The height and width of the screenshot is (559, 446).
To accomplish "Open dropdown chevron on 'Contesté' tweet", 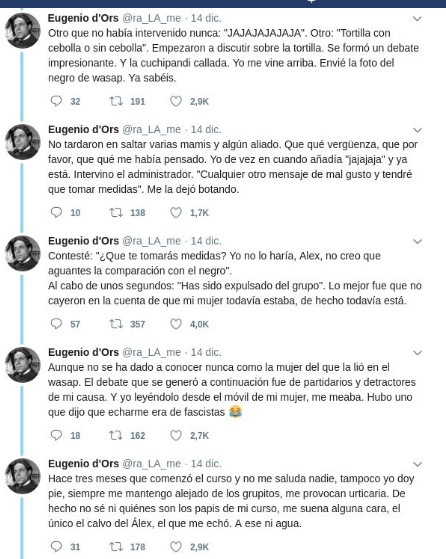I will 417,241.
